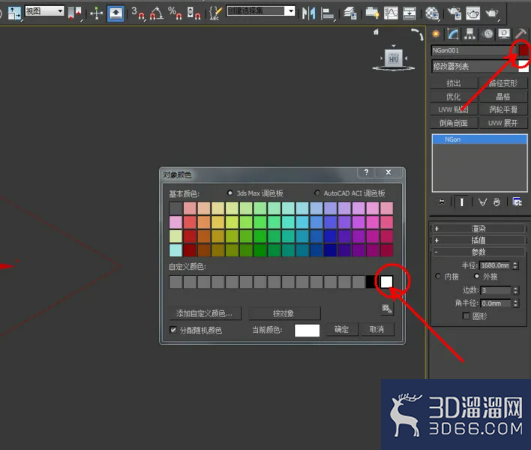Select the 外接 radio button
The height and width of the screenshot is (450, 531).
click(476, 276)
